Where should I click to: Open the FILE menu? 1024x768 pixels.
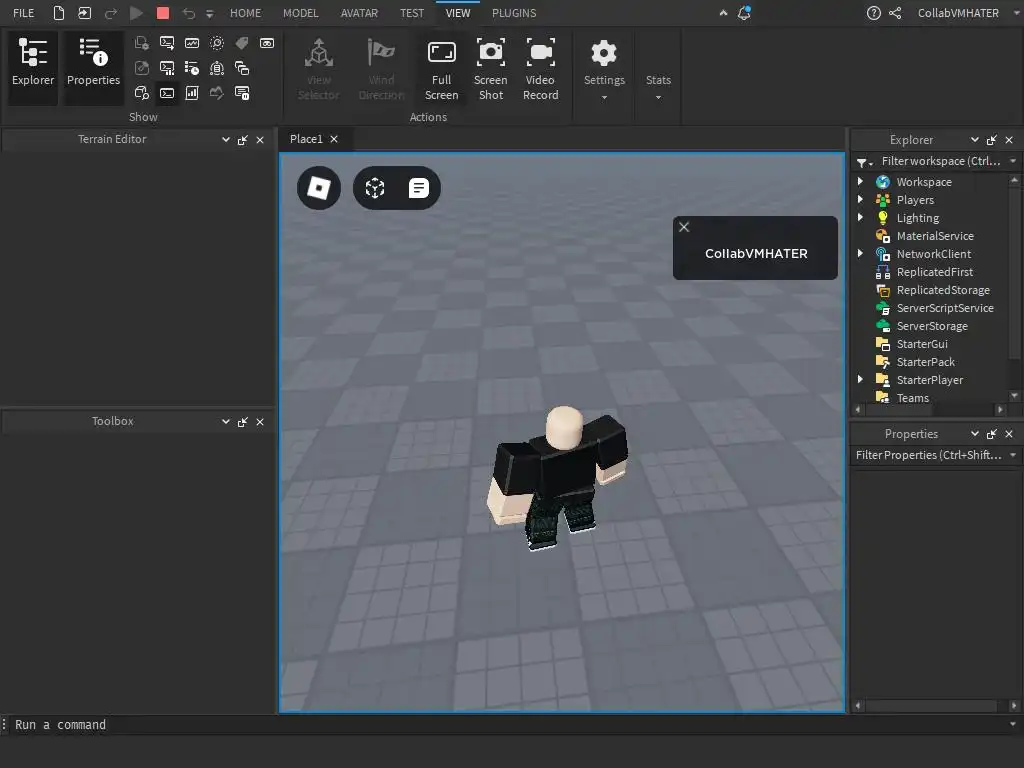click(24, 13)
